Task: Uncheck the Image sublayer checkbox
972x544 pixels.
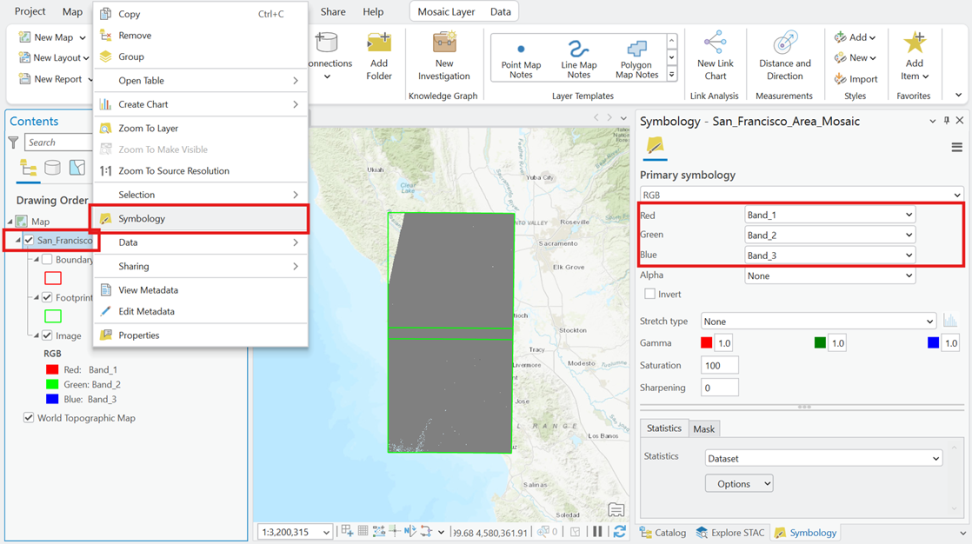Action: [47, 335]
